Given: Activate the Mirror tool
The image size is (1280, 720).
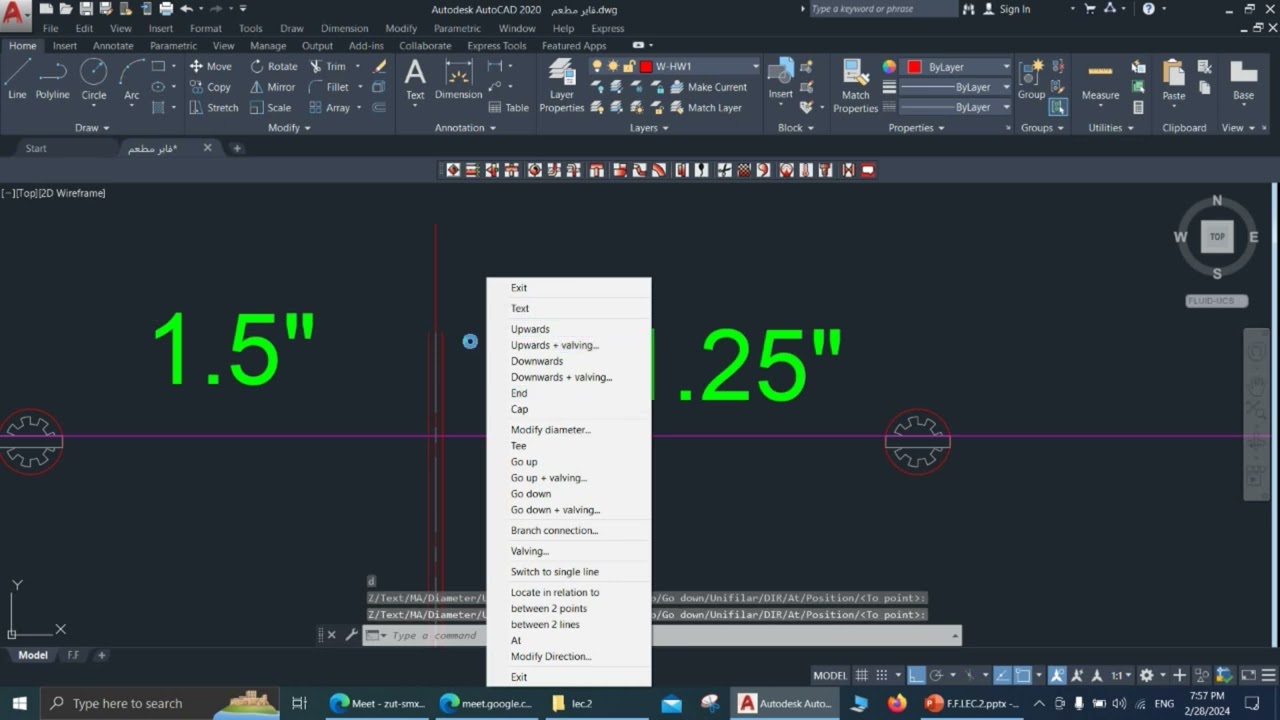Looking at the screenshot, I should coord(272,87).
